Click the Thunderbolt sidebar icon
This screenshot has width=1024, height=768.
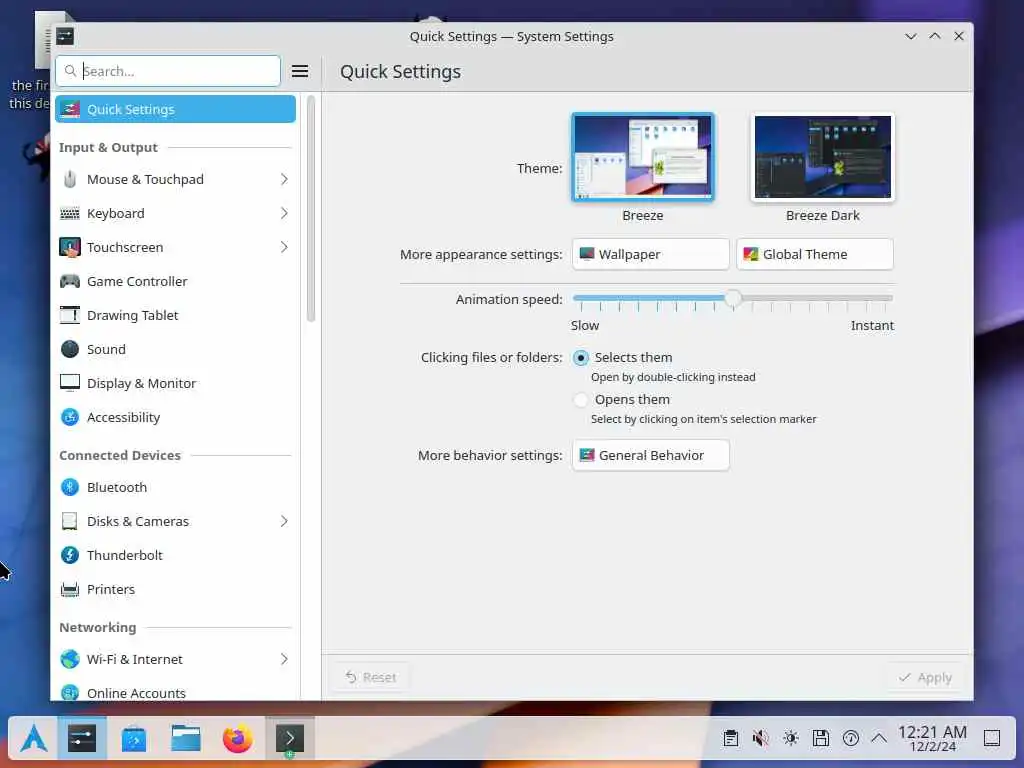[70, 555]
